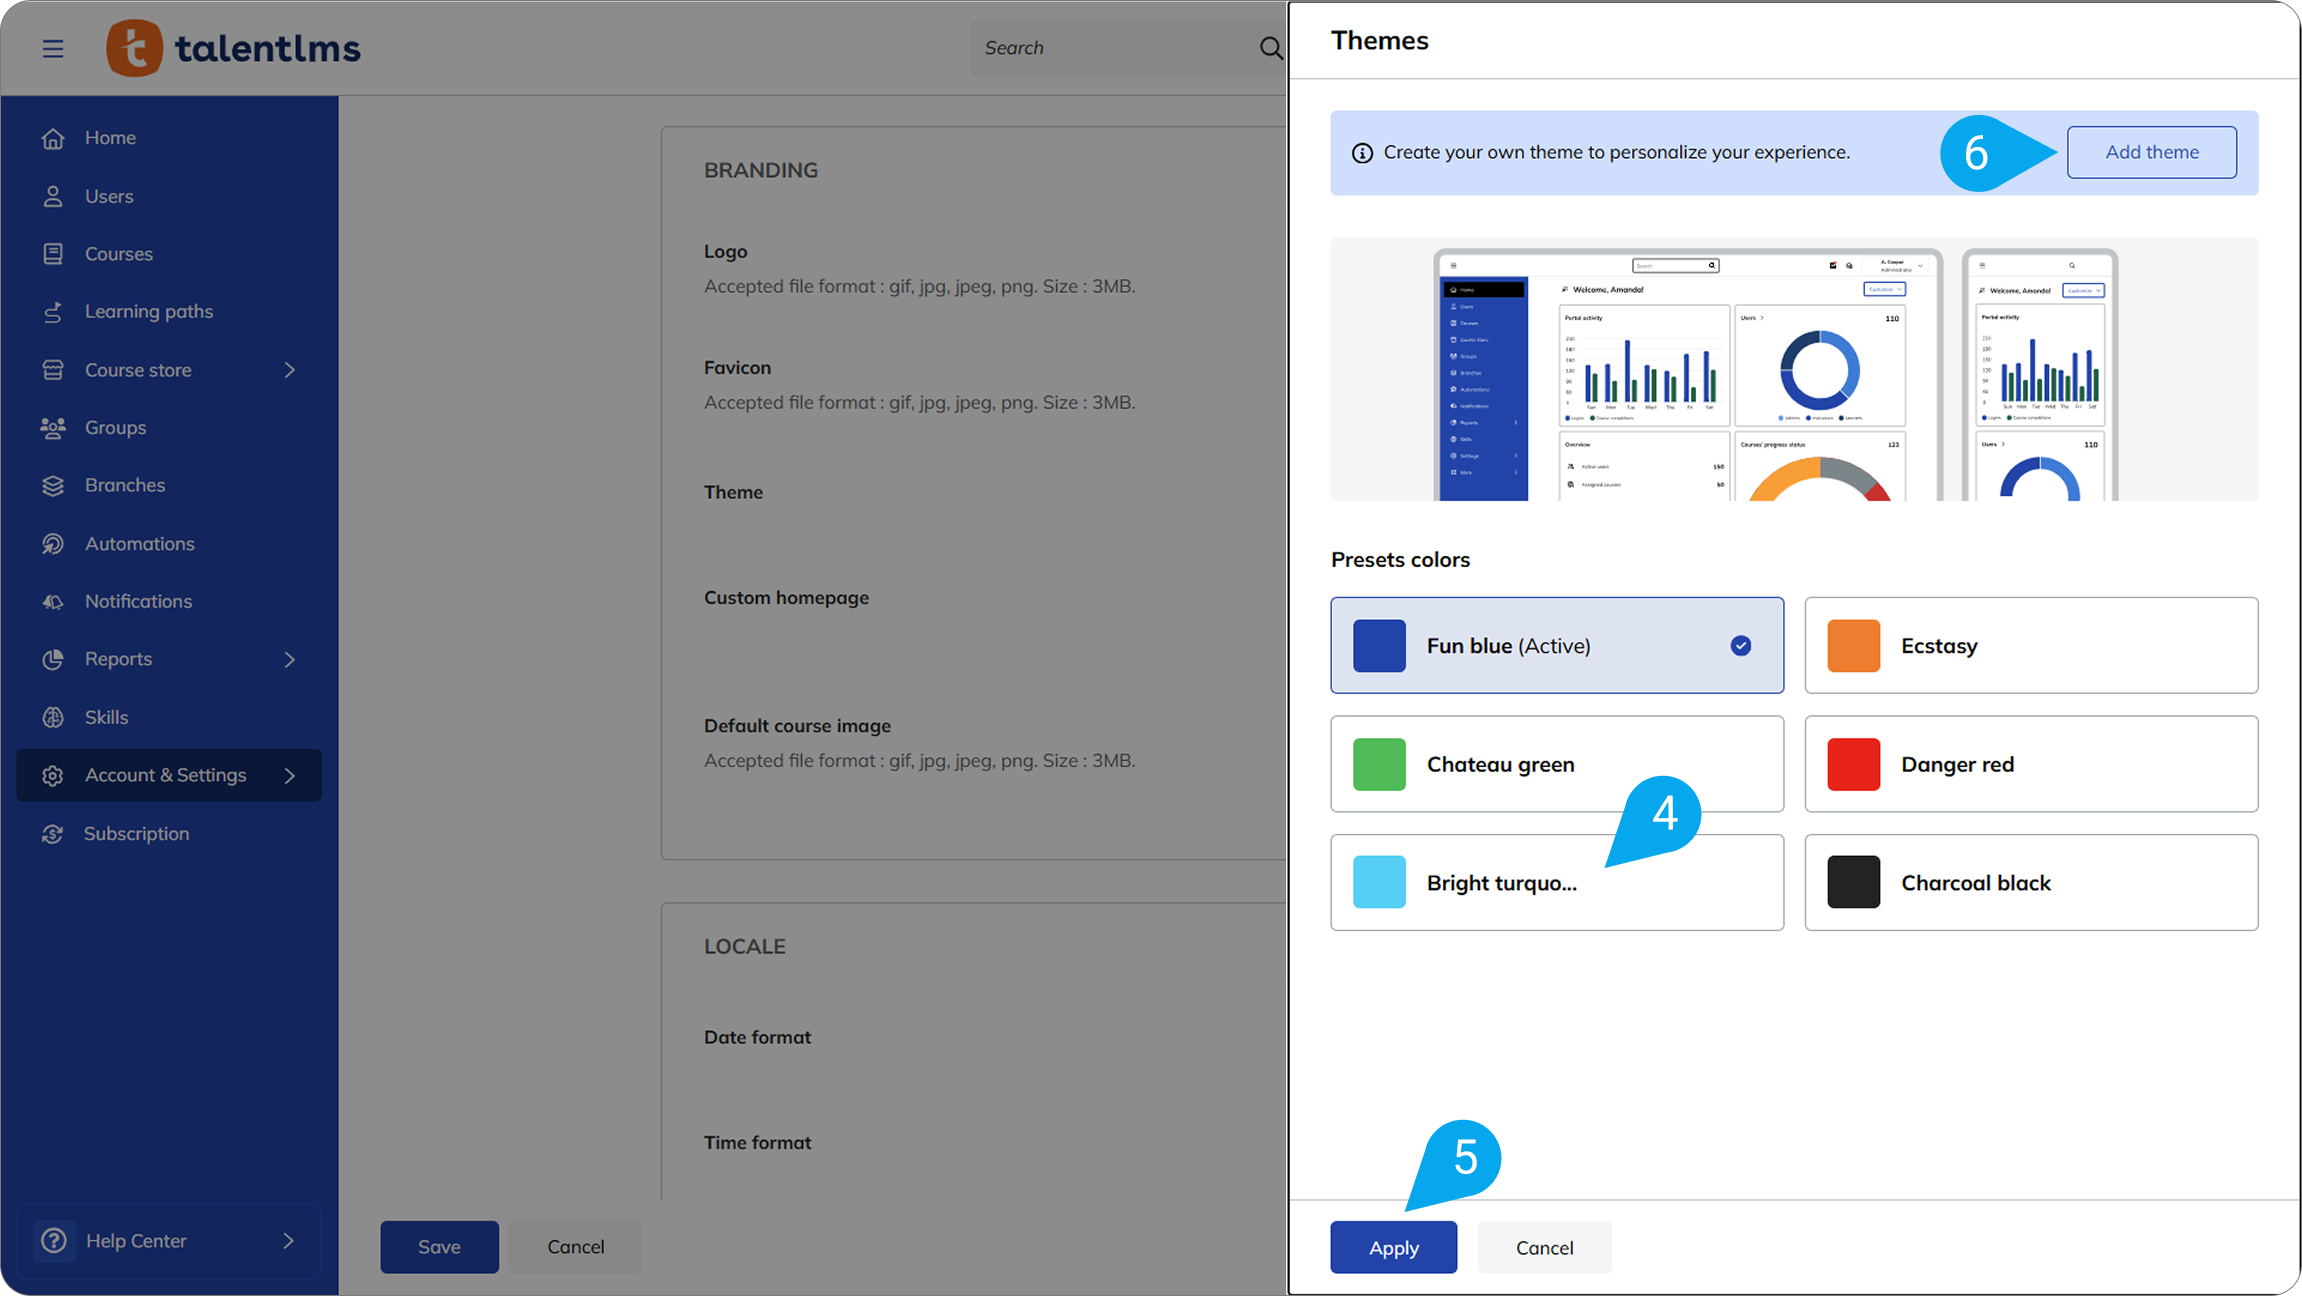
Task: Click the Add theme button
Action: click(2151, 152)
